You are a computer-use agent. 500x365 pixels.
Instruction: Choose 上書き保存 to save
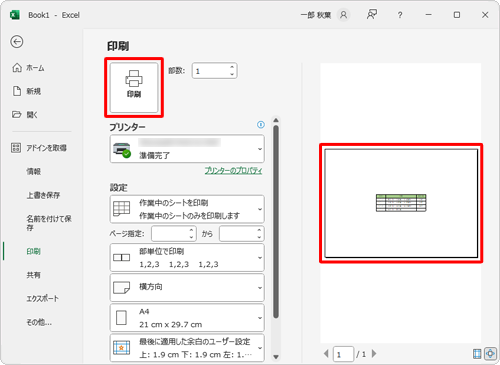point(43,195)
